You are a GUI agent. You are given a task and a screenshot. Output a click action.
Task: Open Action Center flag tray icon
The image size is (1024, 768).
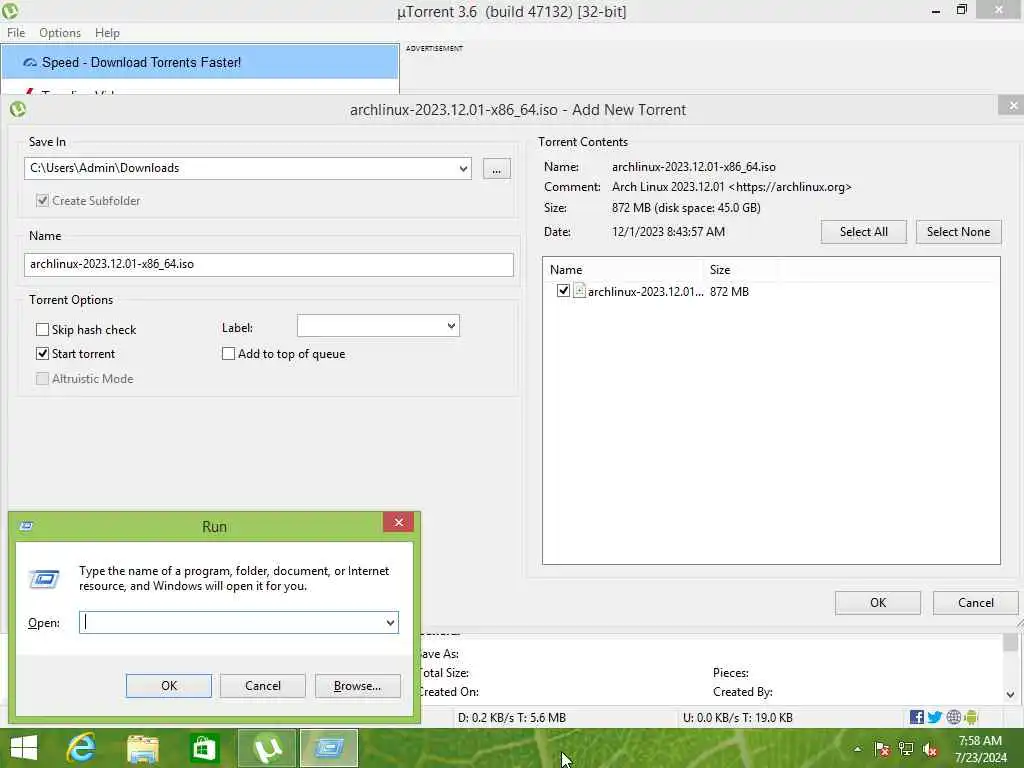click(882, 749)
